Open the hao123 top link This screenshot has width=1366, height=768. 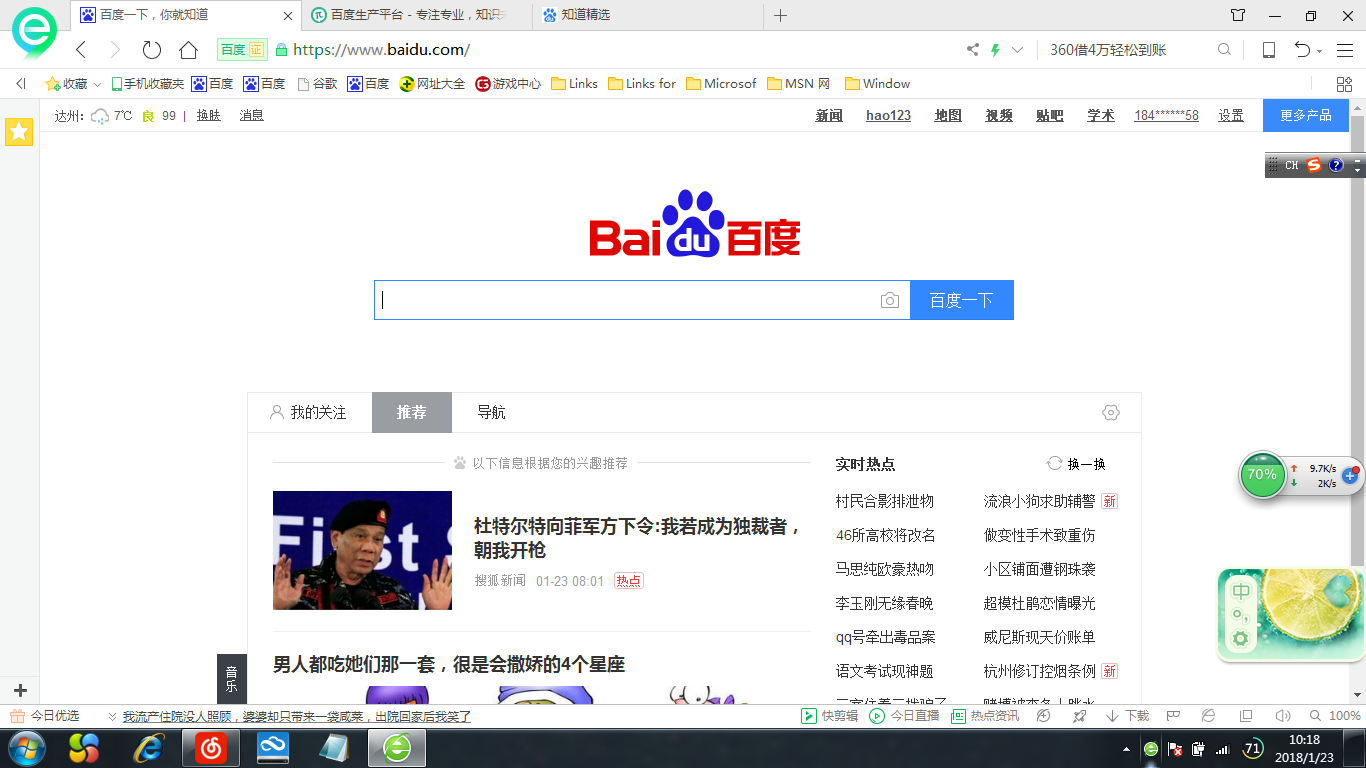[888, 115]
